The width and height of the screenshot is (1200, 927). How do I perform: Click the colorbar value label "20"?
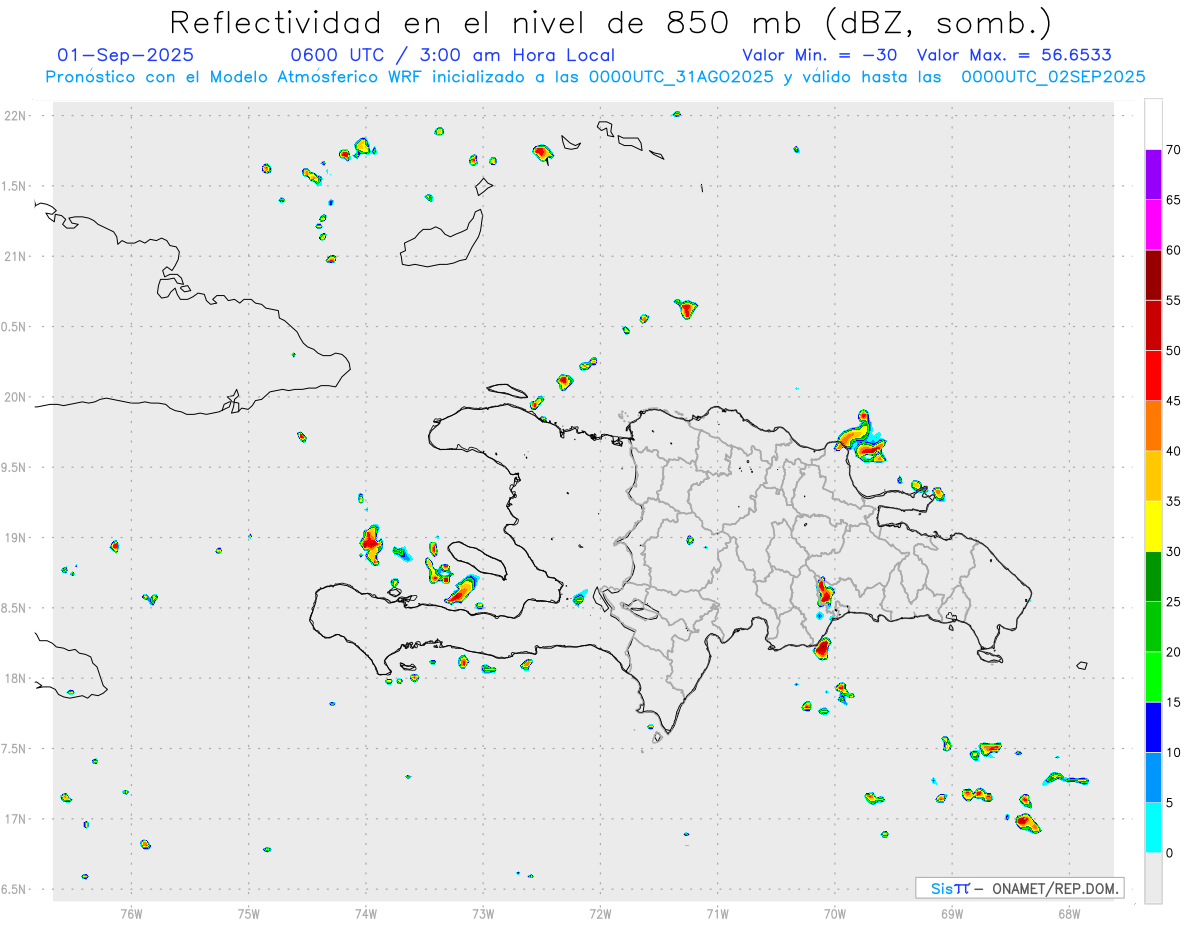pos(1173,652)
